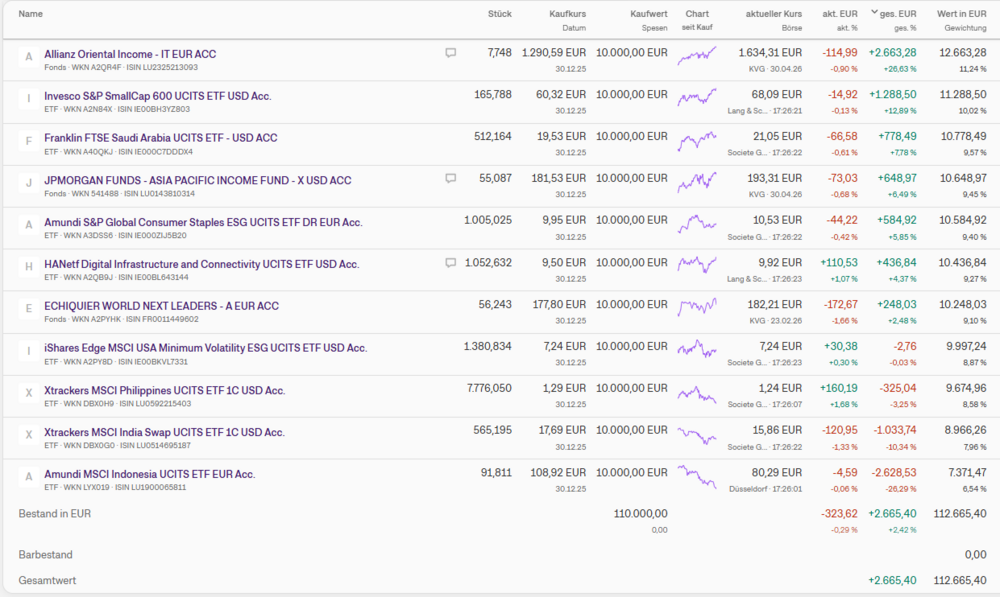Open note icon on JPMORGAN FUNDS row
This screenshot has height=597, width=1000.
point(450,179)
